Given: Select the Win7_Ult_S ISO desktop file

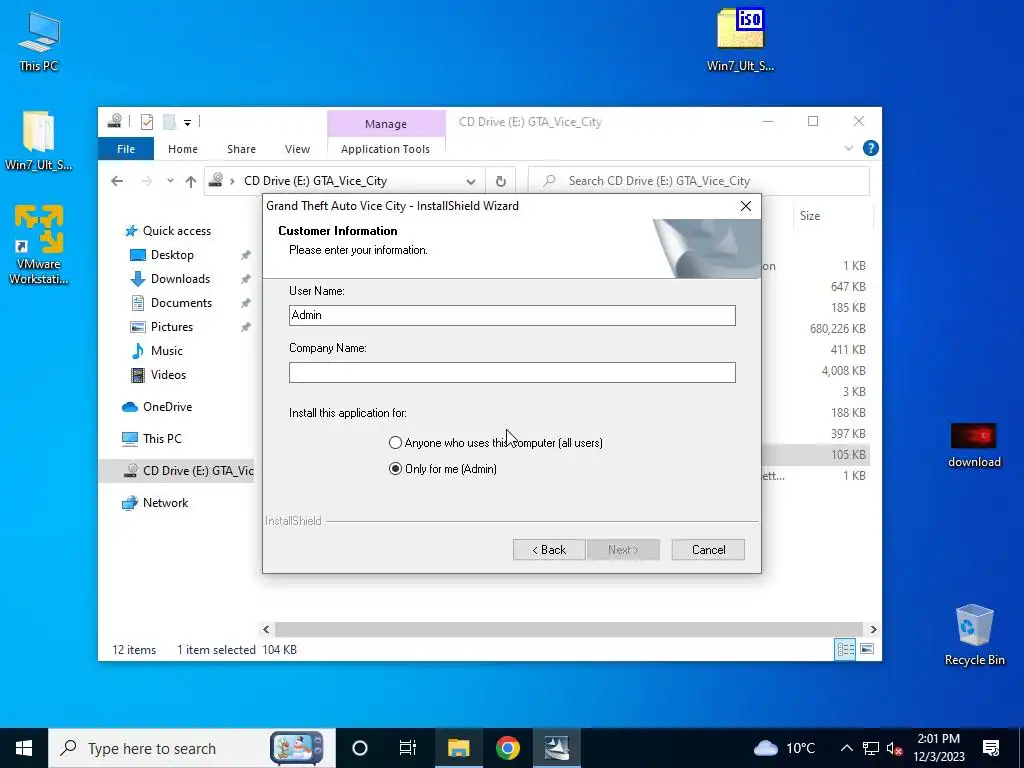Looking at the screenshot, I should [740, 39].
